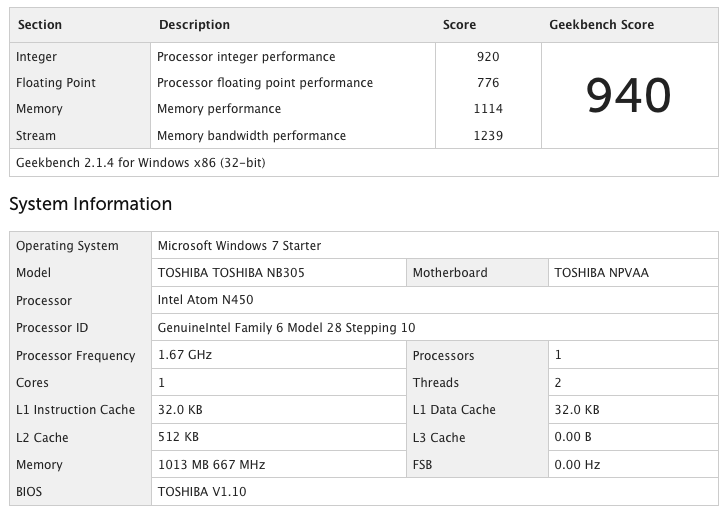Click the 1.67 GHz frequency value
The image size is (726, 514).
coord(185,355)
